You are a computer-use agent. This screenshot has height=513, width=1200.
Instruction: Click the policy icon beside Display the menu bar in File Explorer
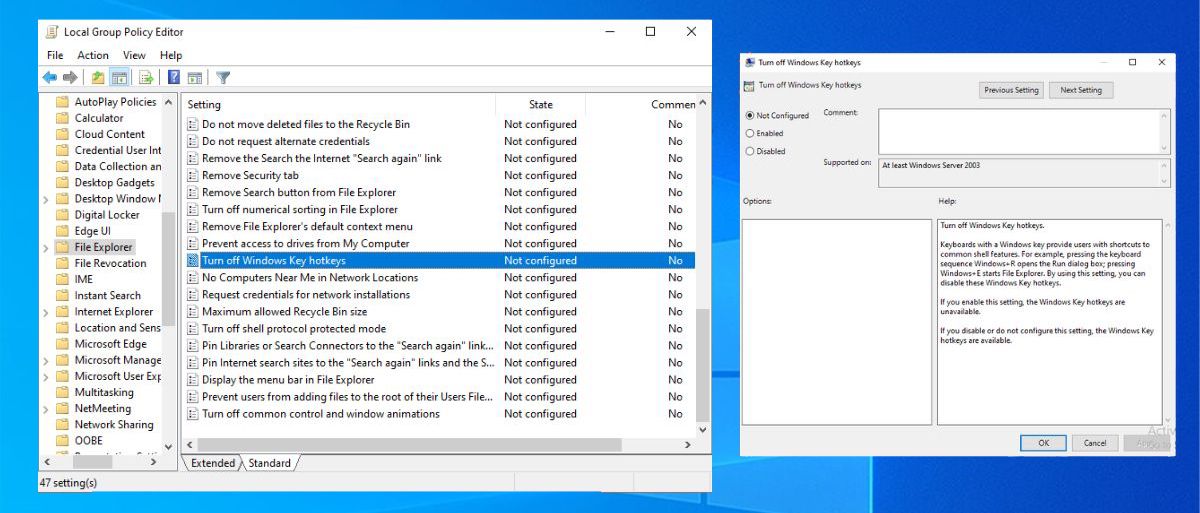[193, 379]
